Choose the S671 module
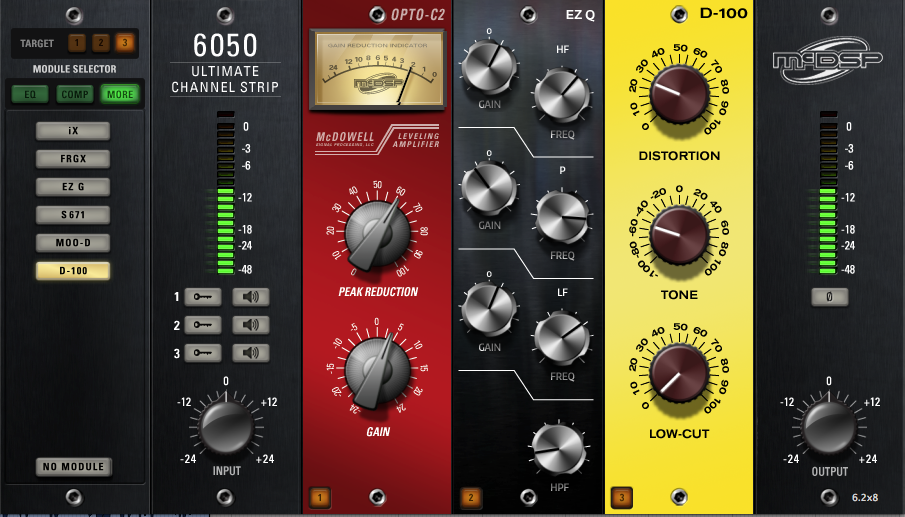 (73, 215)
